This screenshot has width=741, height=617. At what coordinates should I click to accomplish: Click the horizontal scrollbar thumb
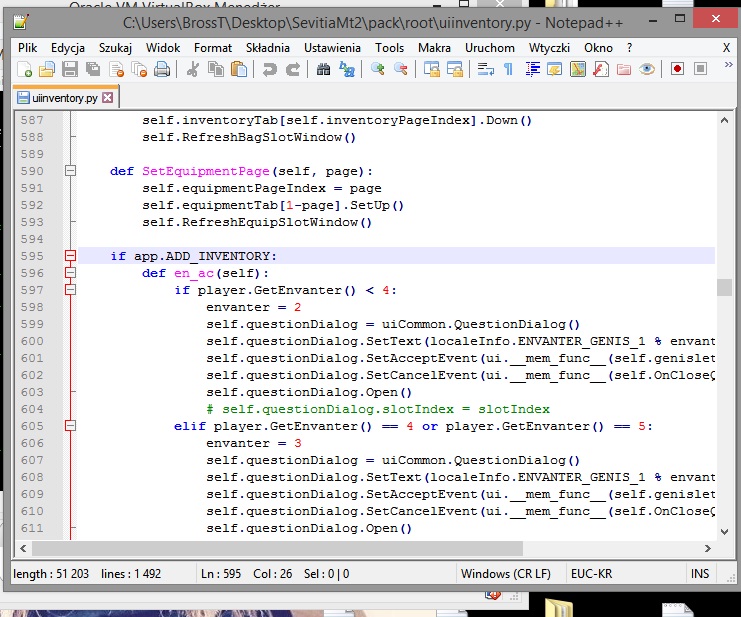277,548
